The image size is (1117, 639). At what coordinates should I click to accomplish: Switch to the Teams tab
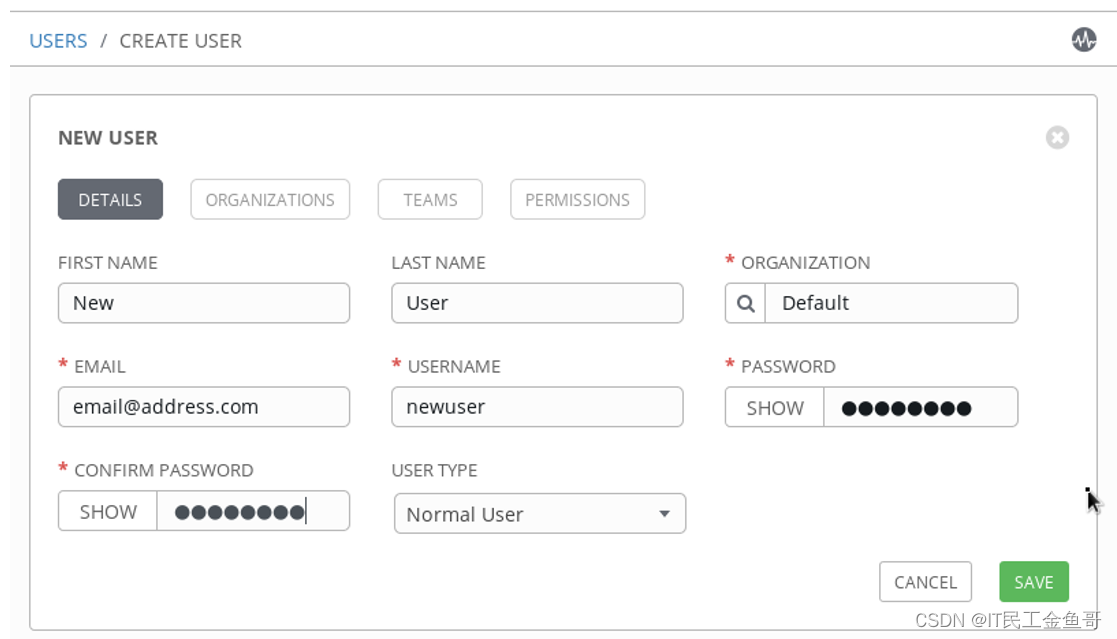coord(430,199)
